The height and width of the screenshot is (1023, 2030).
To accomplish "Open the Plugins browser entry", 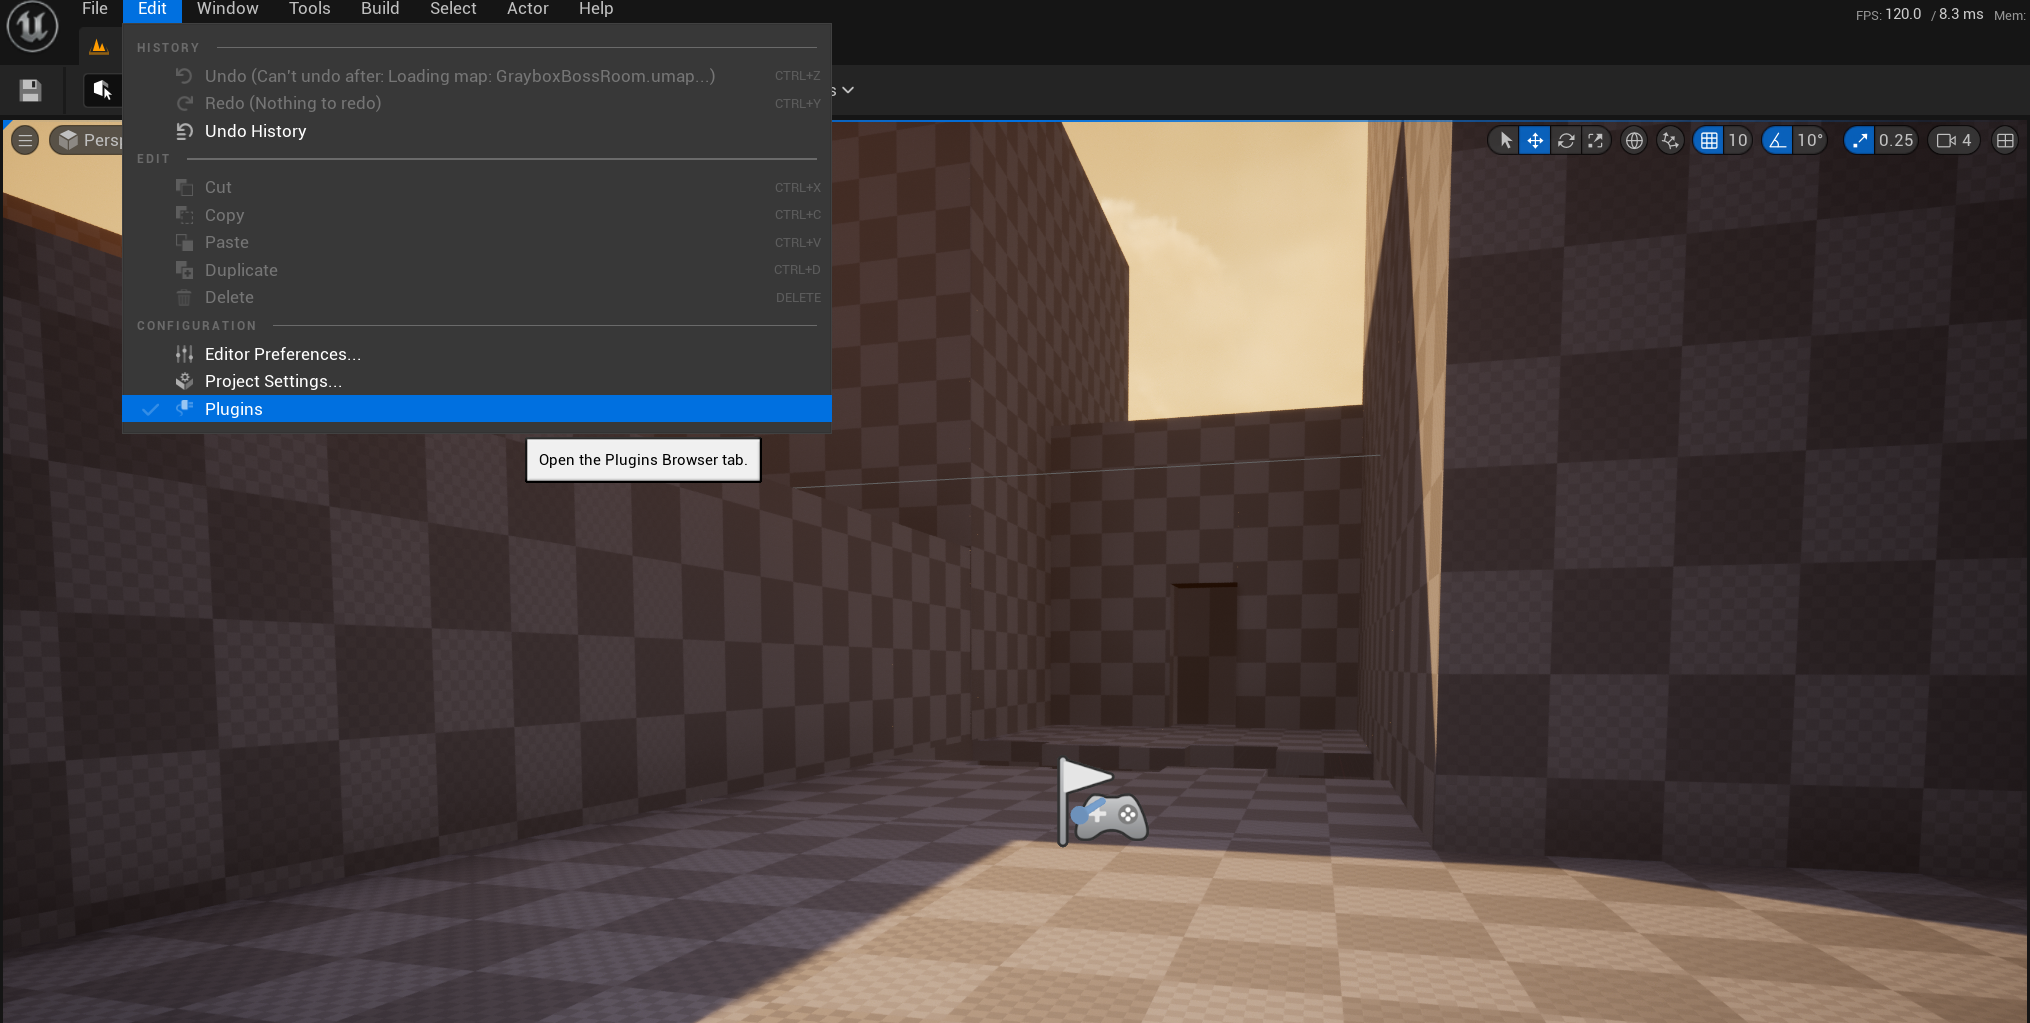I will (477, 409).
